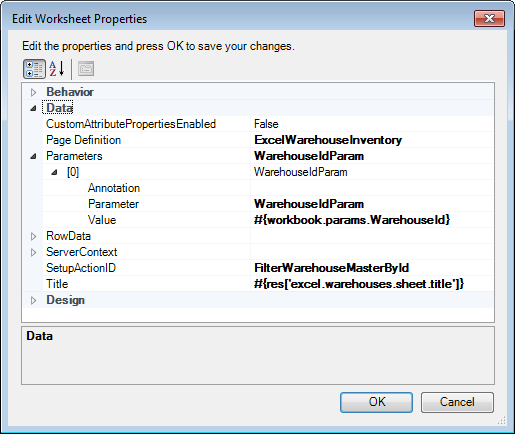515x434 pixels.
Task: Expand the Design category
Action: point(33,300)
